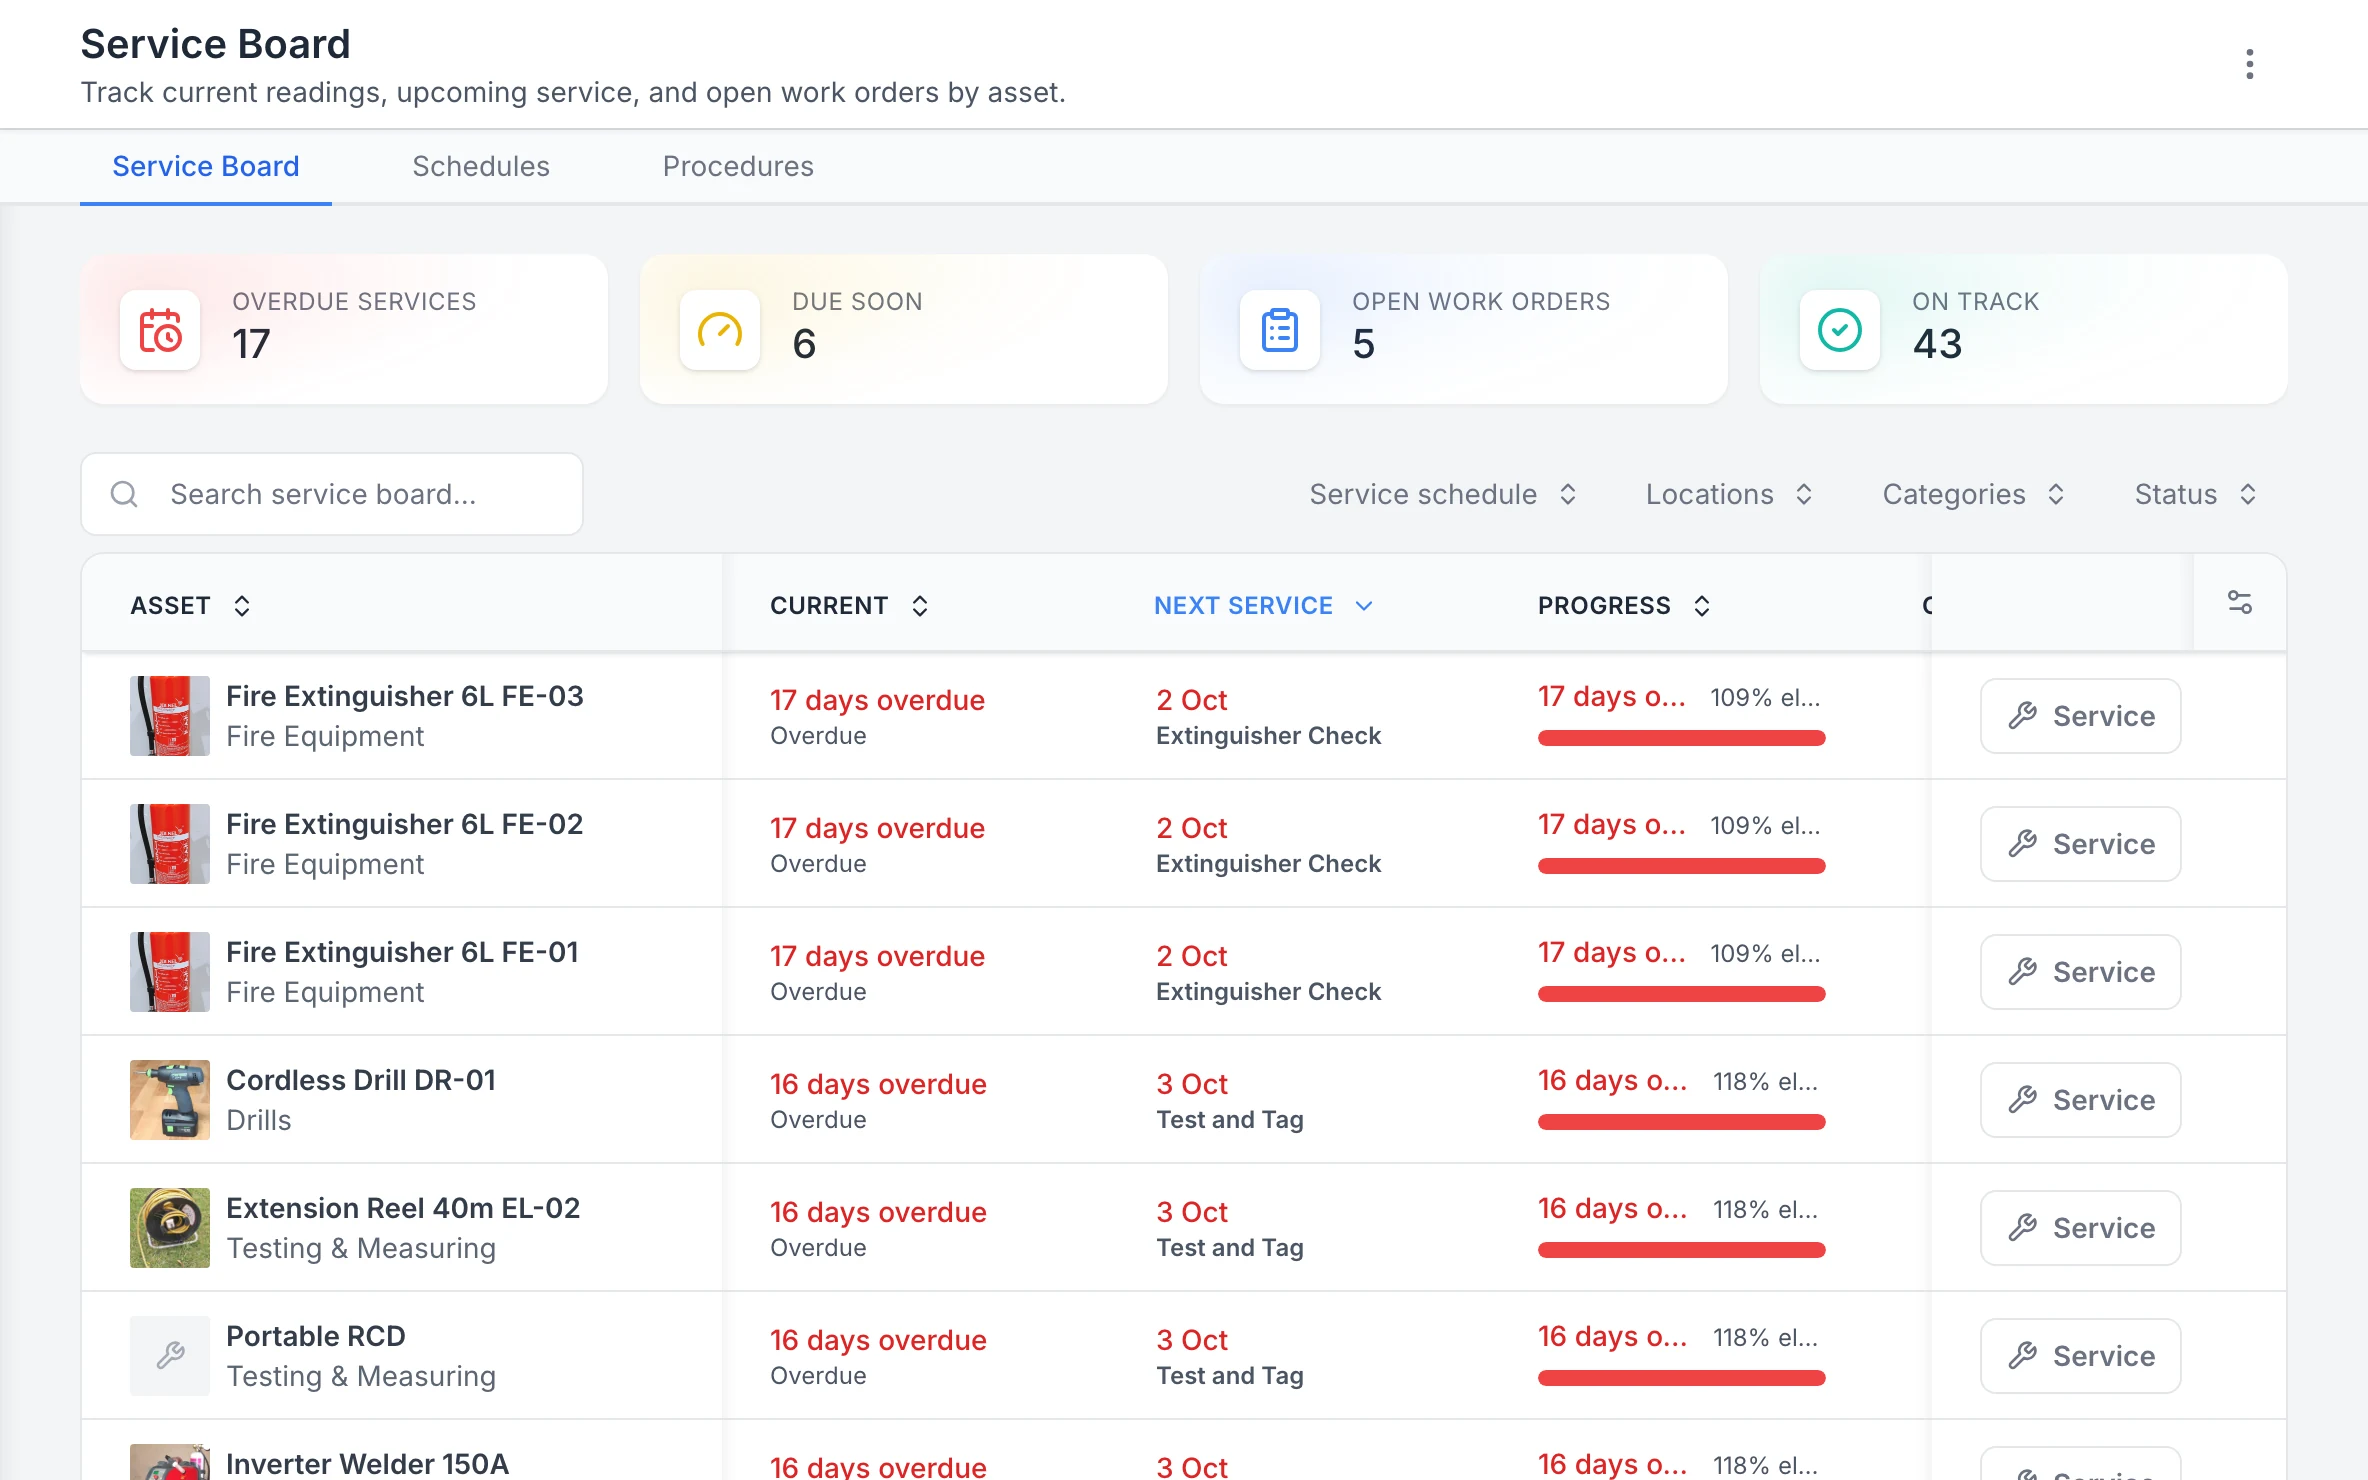
Task: Open Fire Extinguisher 6L FE-02 thumbnail
Action: tap(170, 844)
